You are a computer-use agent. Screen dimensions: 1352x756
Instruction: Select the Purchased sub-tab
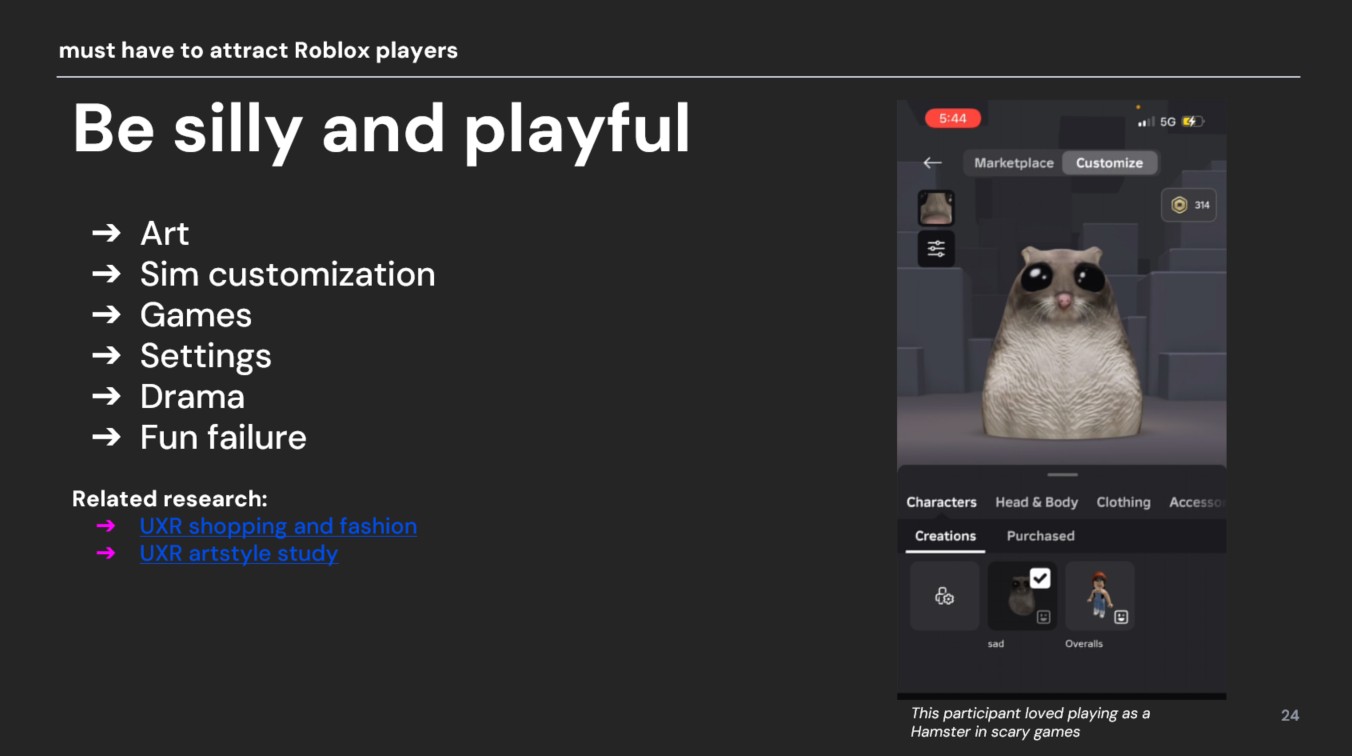tap(1040, 536)
